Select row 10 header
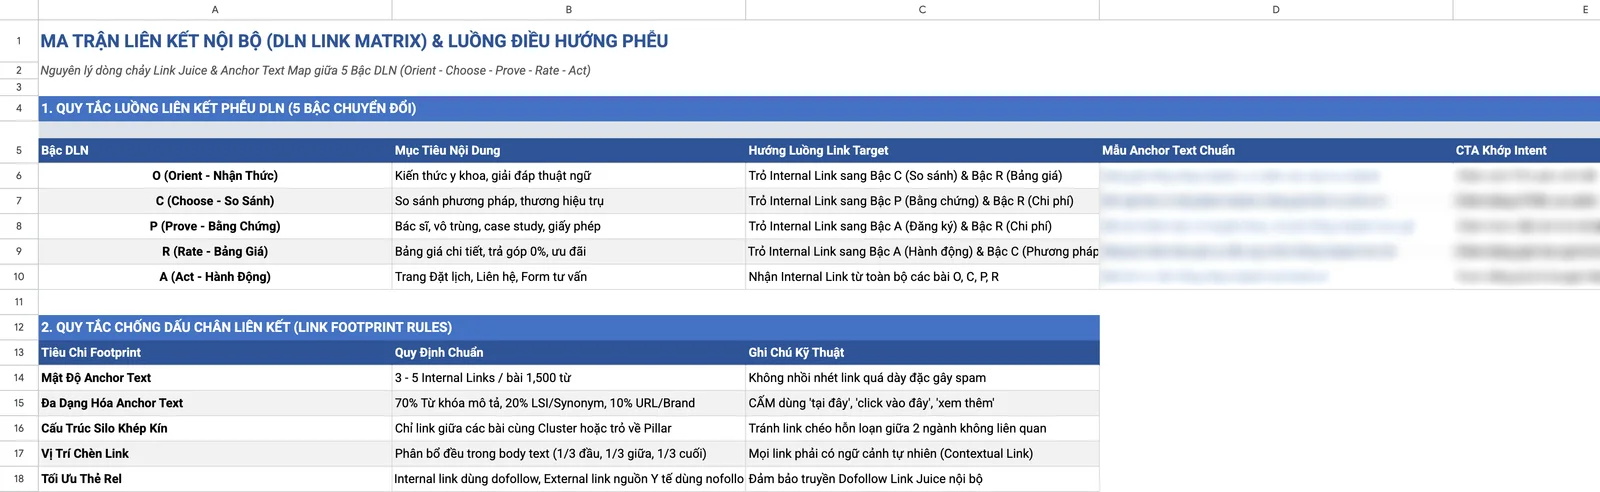1600x492 pixels. point(19,277)
